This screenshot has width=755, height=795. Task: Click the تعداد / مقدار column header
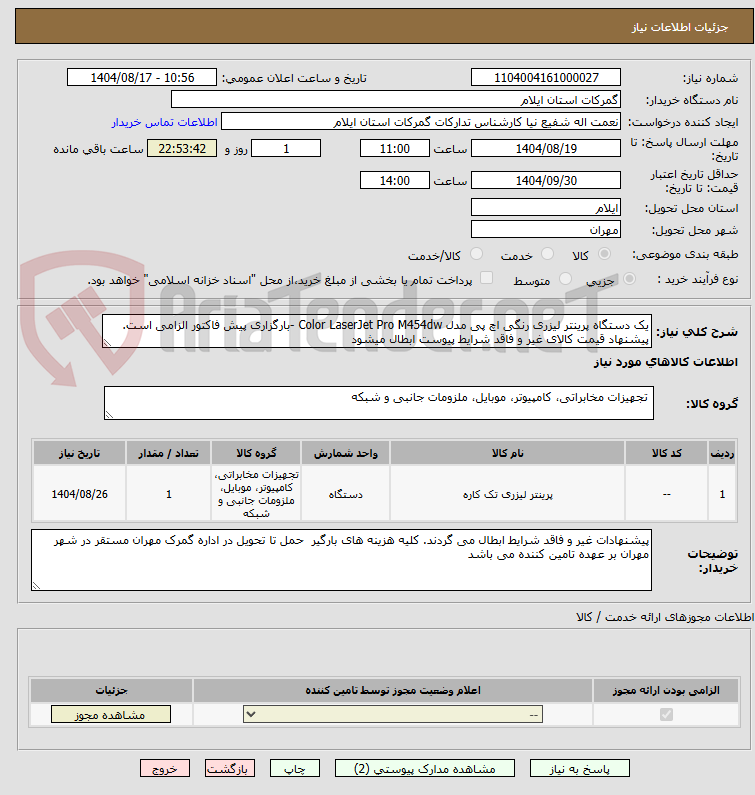(168, 453)
